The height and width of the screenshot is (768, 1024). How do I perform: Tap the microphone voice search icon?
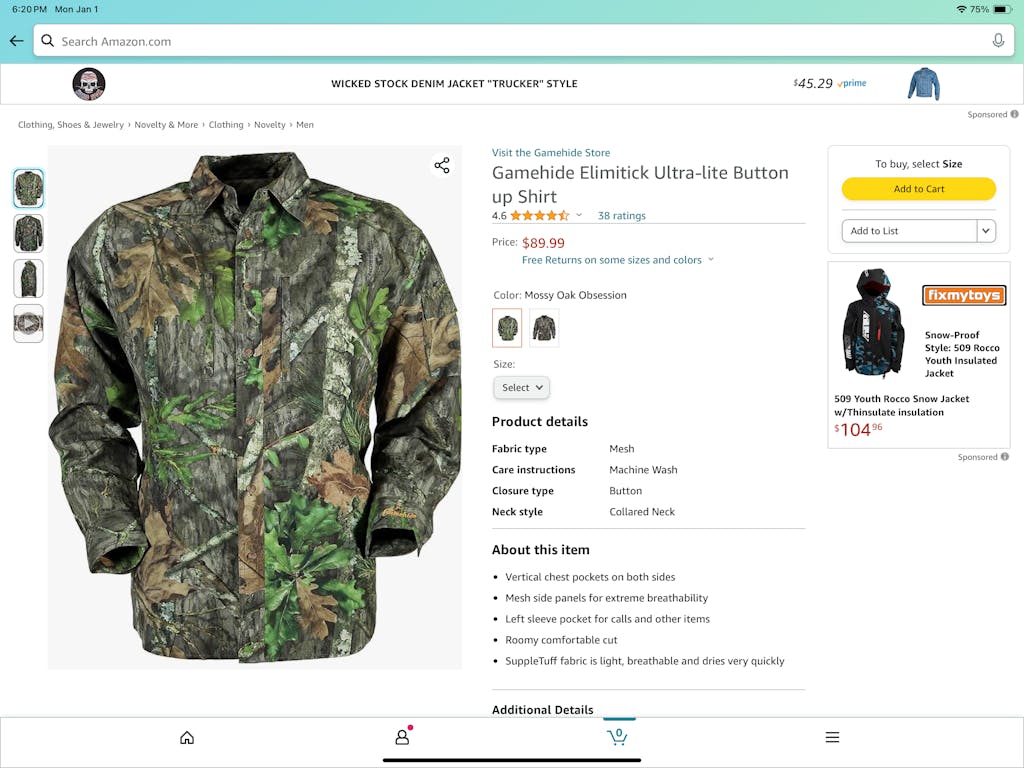pos(998,41)
